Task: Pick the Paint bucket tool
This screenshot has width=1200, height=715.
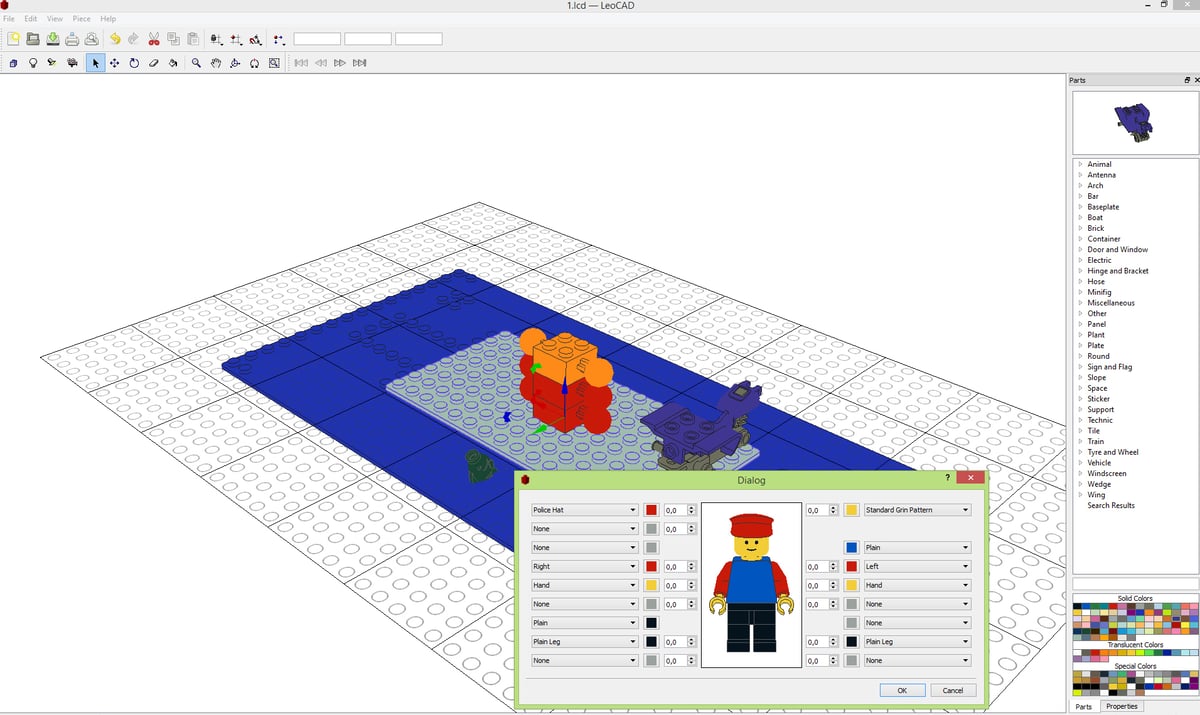Action: (173, 63)
